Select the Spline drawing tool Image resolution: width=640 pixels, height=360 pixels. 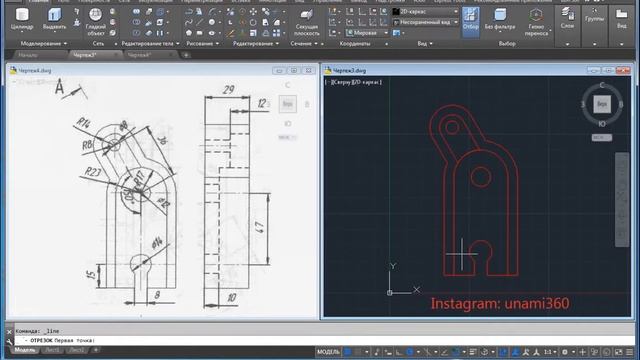[189, 22]
